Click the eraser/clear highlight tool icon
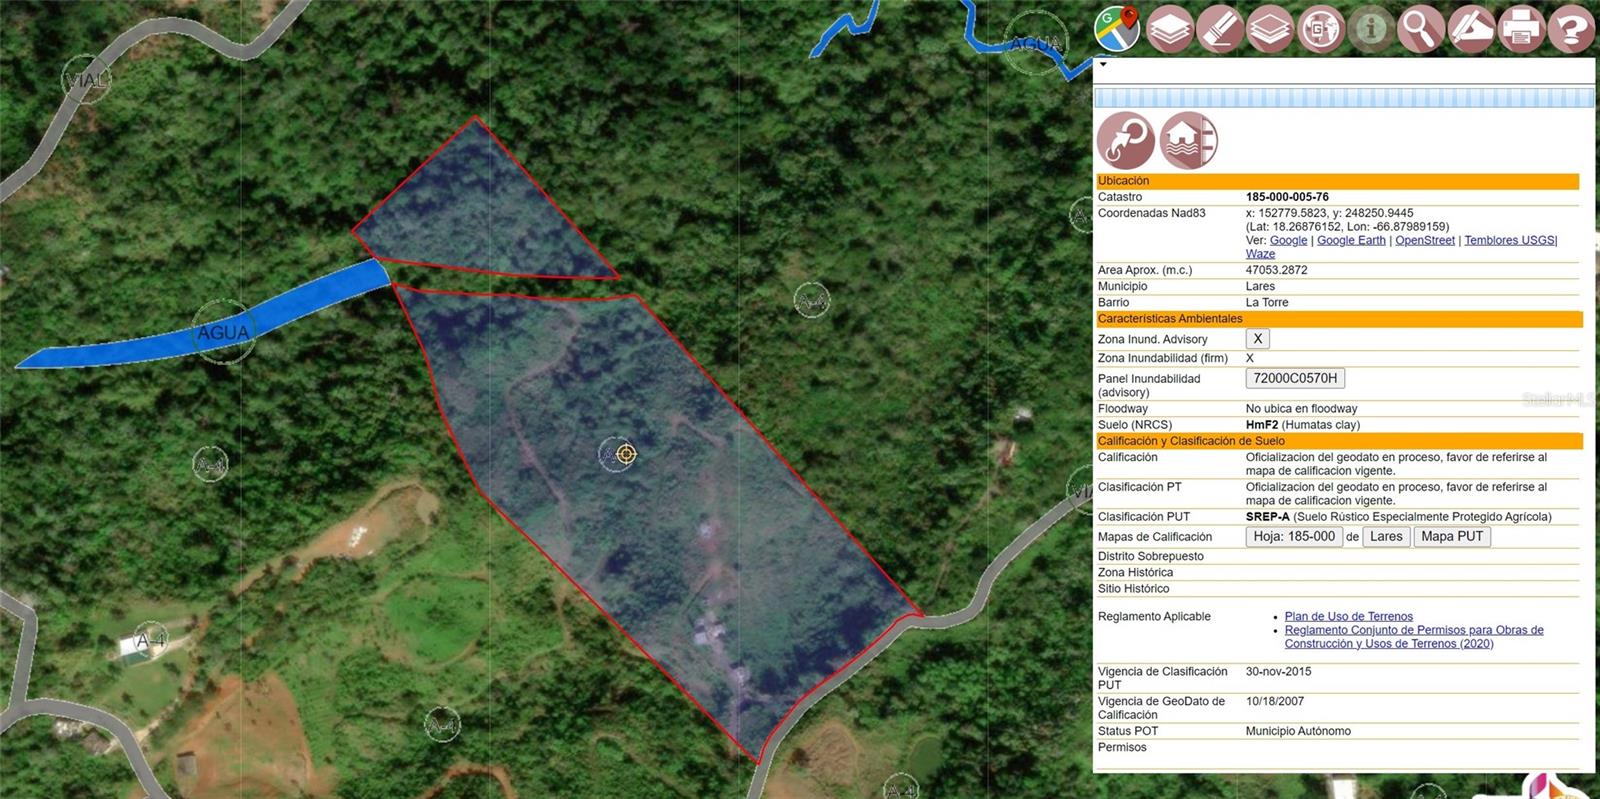Image resolution: width=1600 pixels, height=799 pixels. pyautogui.click(x=1220, y=29)
